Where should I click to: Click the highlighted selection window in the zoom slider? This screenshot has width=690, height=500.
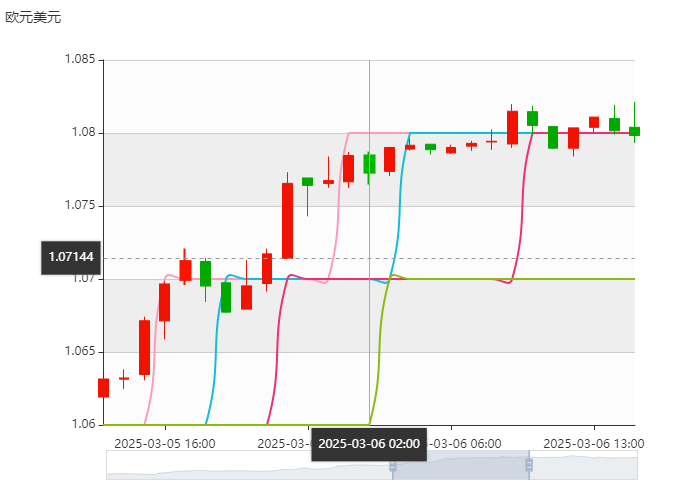click(461, 466)
